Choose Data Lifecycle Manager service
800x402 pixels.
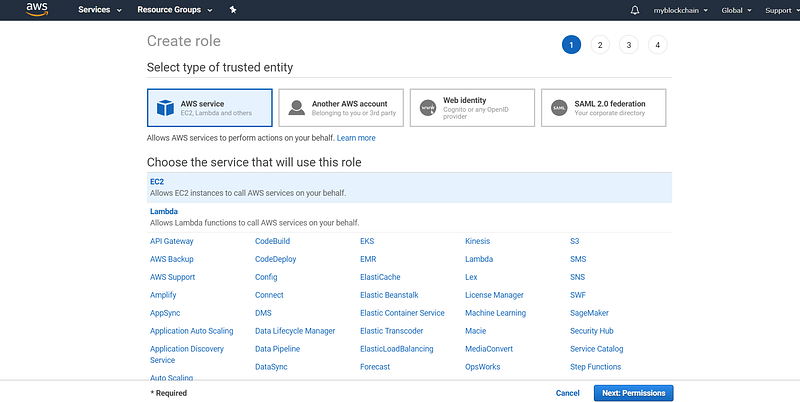coord(295,331)
